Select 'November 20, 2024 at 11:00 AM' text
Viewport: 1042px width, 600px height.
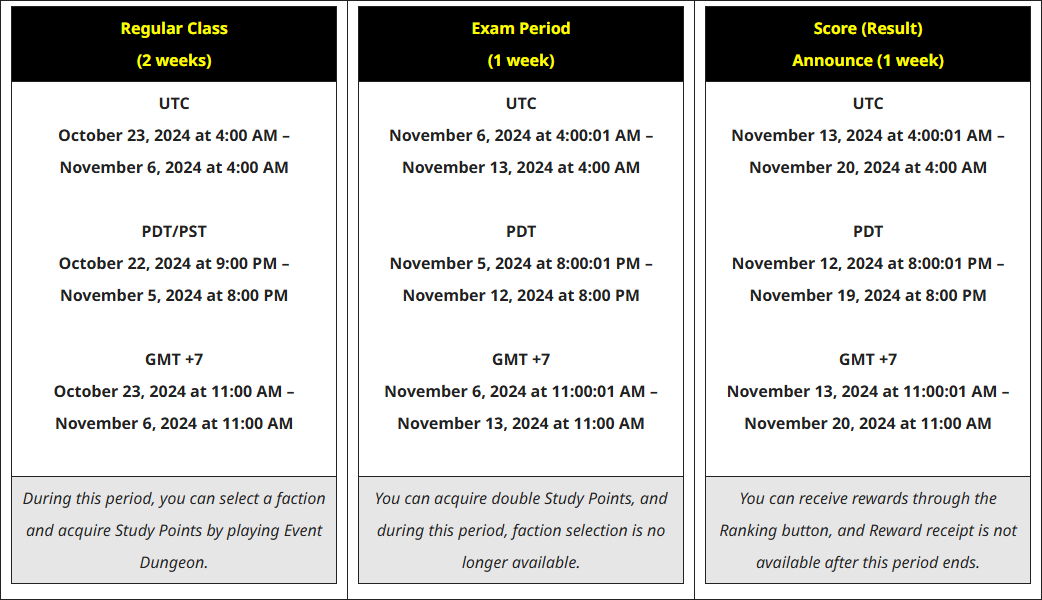[x=868, y=423]
